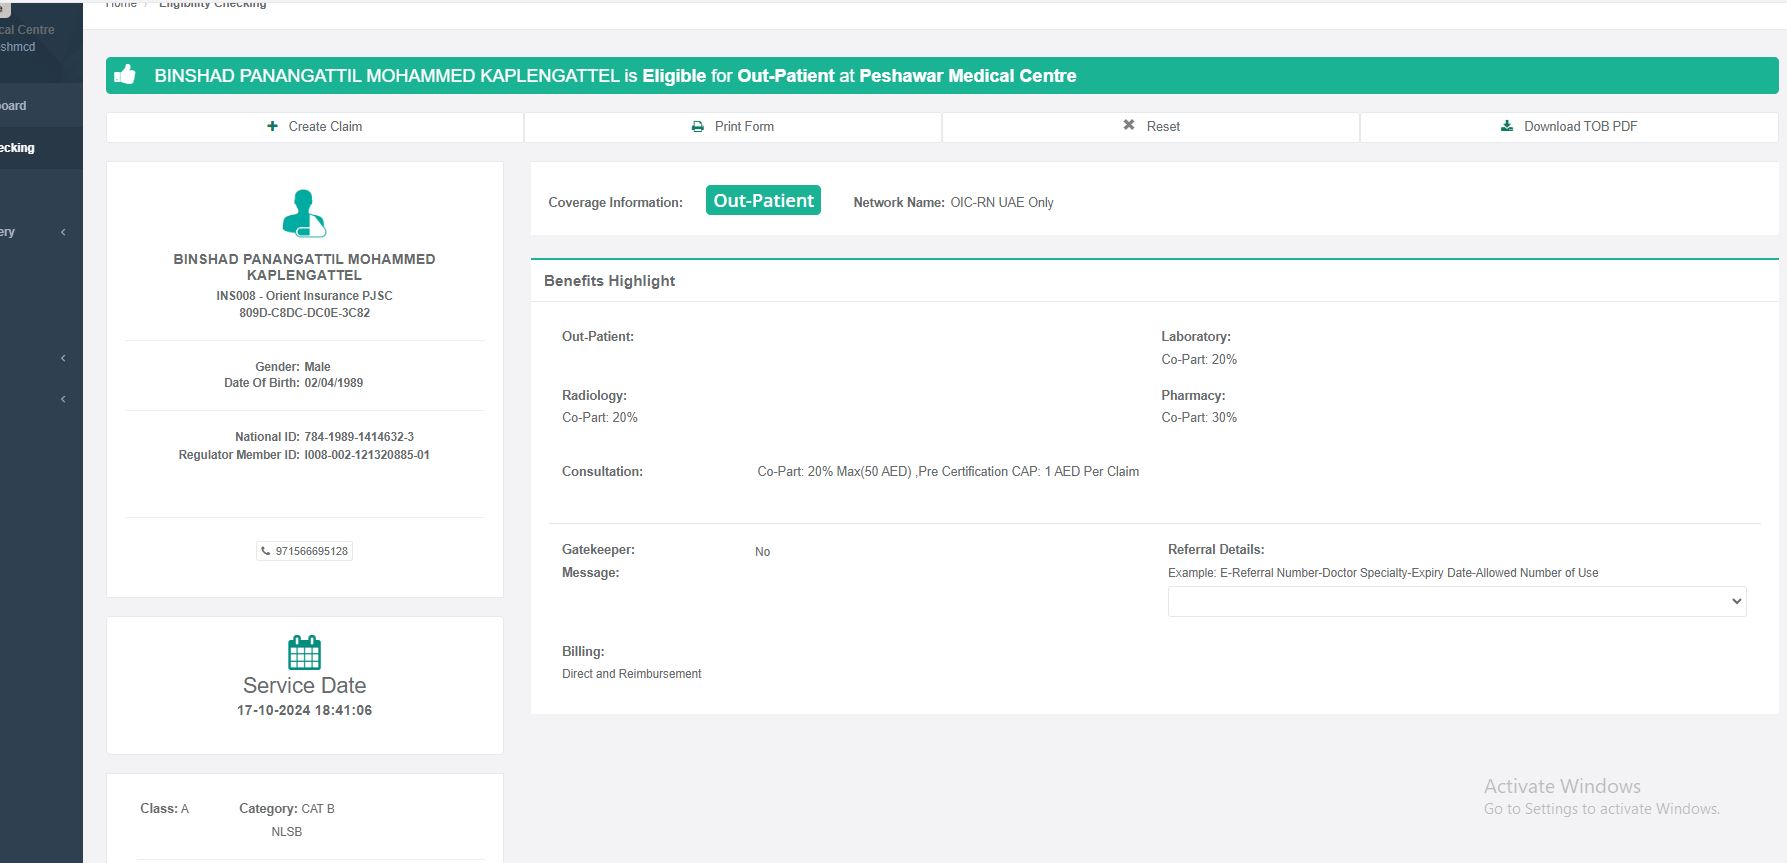Image resolution: width=1787 pixels, height=863 pixels.
Task: Expand the bottom-most collapsed sidebar chevron
Action: pos(63,399)
